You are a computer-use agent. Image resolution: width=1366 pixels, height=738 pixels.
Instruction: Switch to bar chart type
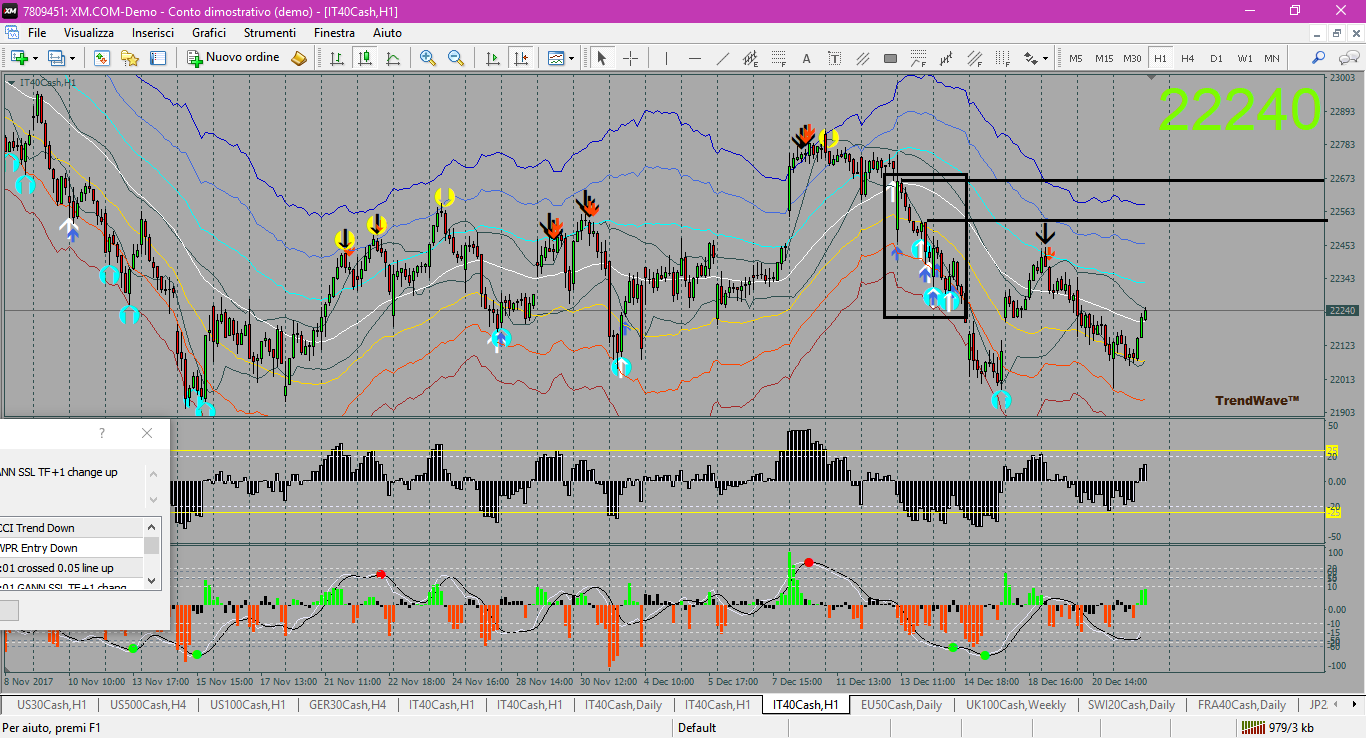point(337,58)
